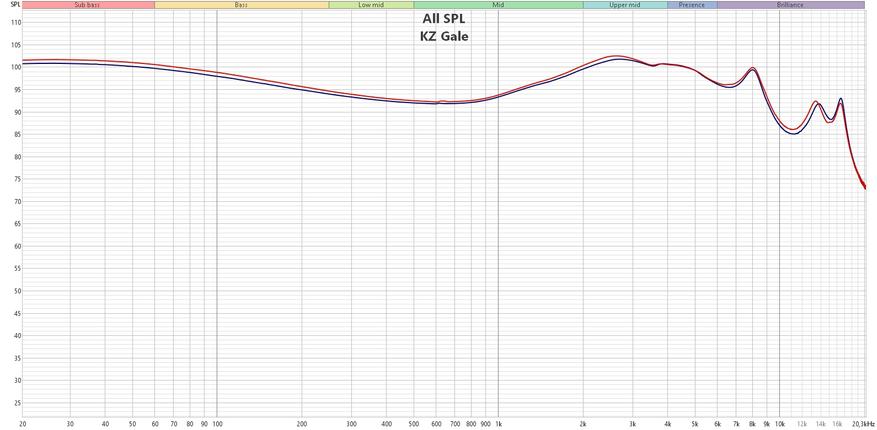Click the 55 value on the SPL axis
Image resolution: width=877 pixels, height=430 pixels.
point(17,268)
